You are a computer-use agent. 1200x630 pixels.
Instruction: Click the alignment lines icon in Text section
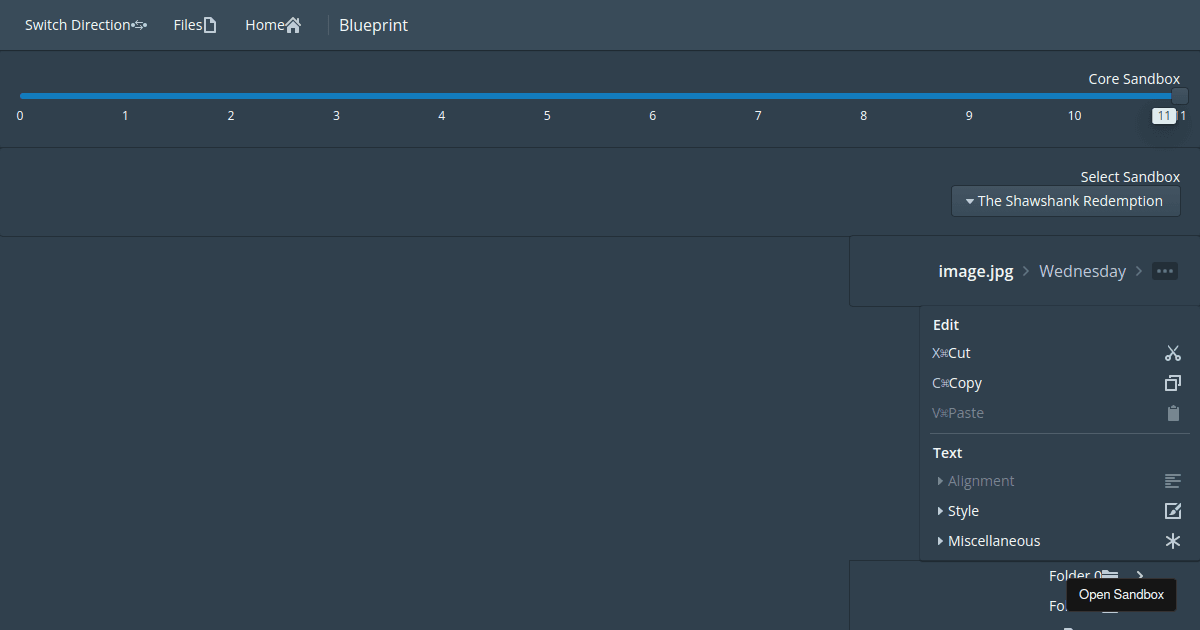point(1173,481)
